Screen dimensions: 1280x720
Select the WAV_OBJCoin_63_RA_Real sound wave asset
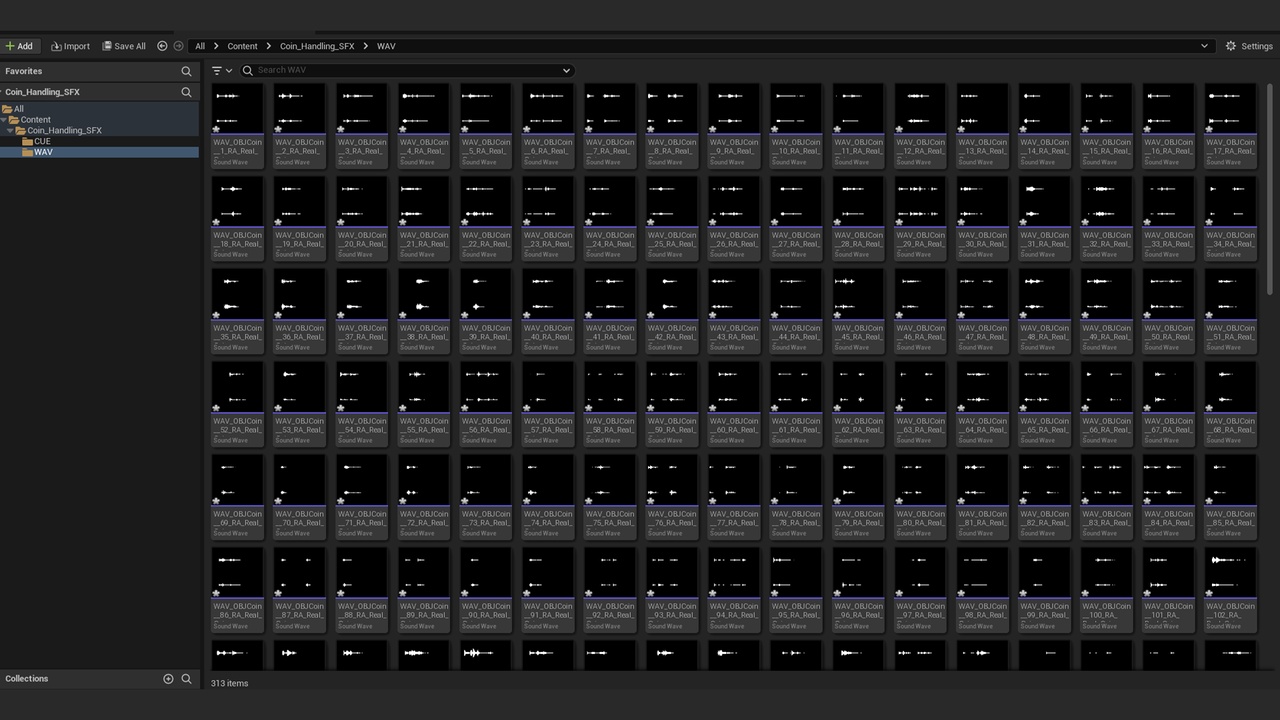pyautogui.click(x=920, y=404)
